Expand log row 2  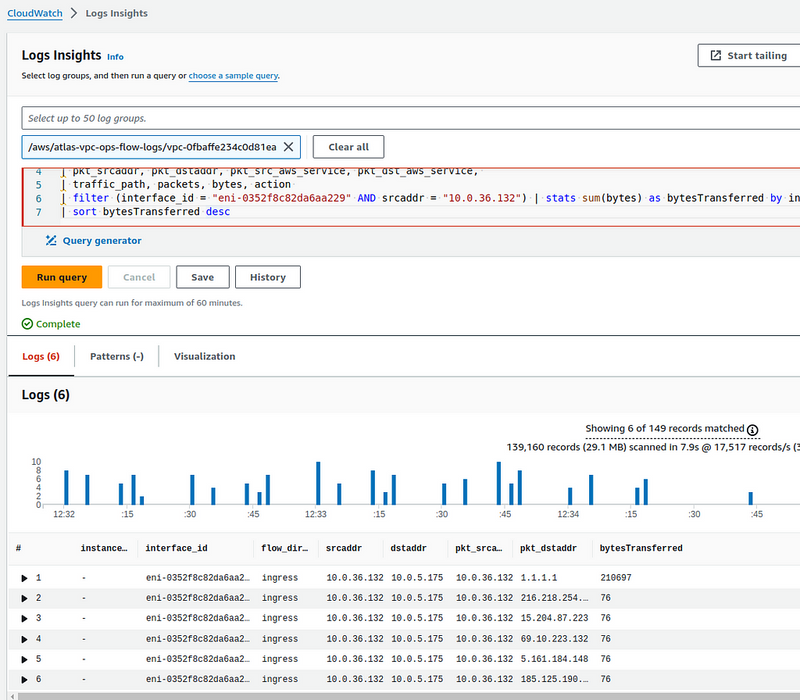pyautogui.click(x=25, y=598)
